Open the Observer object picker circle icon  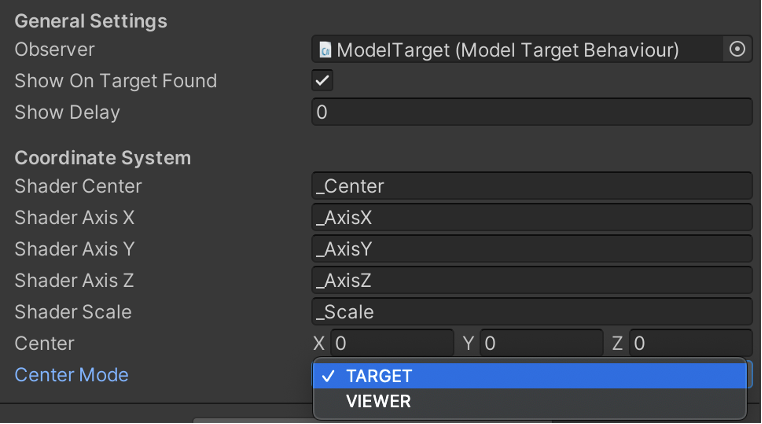(737, 49)
